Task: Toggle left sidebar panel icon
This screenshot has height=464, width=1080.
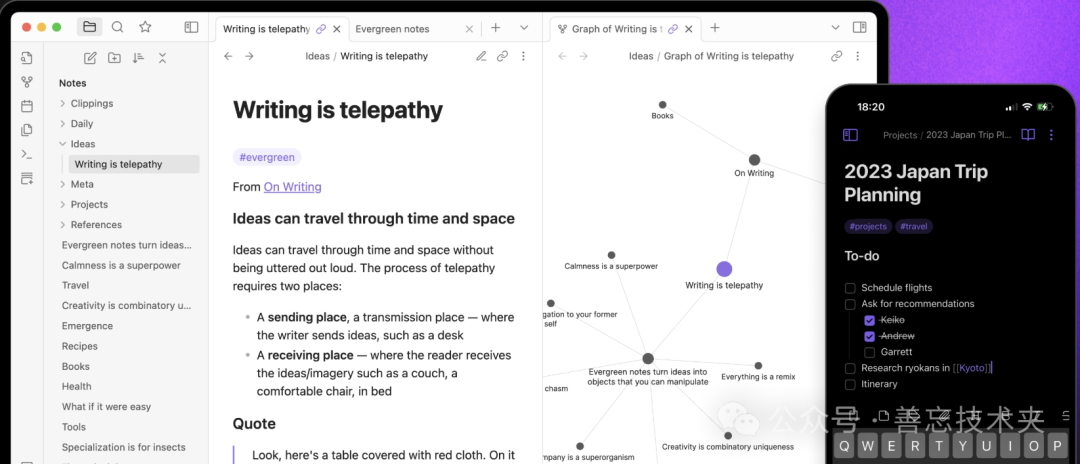Action: click(x=191, y=27)
